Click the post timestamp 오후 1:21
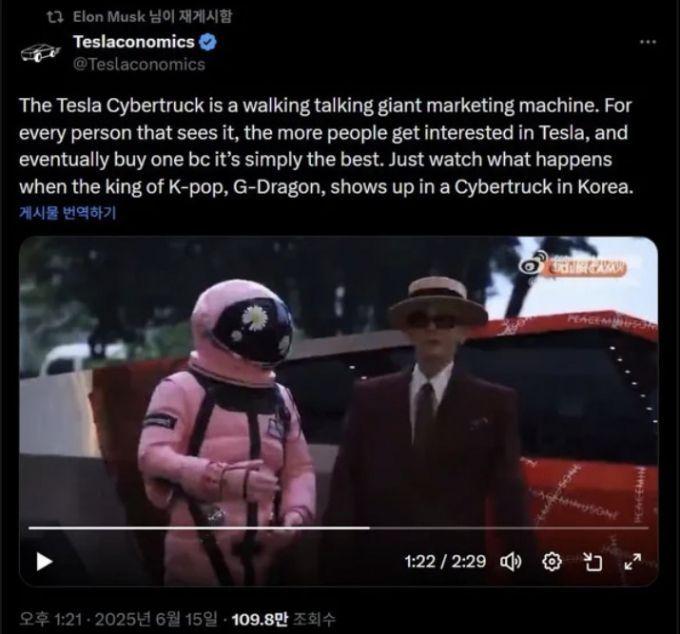The height and width of the screenshot is (634, 680). click(x=50, y=619)
